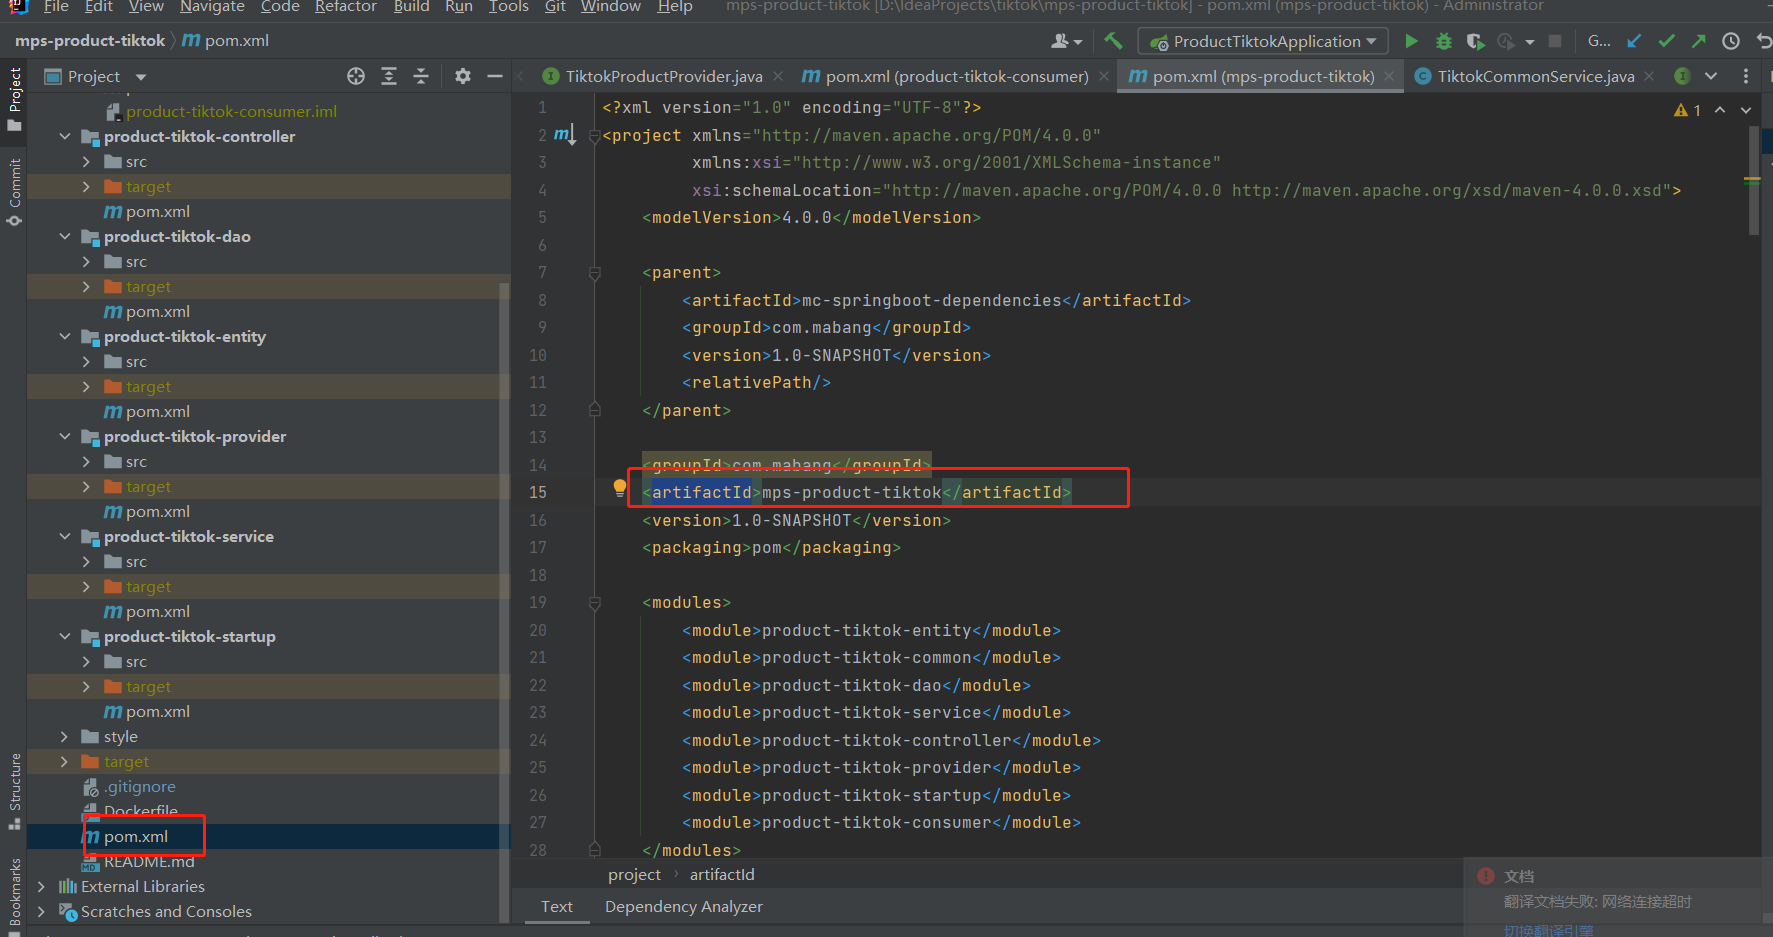Open the Refactor menu
The height and width of the screenshot is (937, 1773).
pyautogui.click(x=345, y=7)
